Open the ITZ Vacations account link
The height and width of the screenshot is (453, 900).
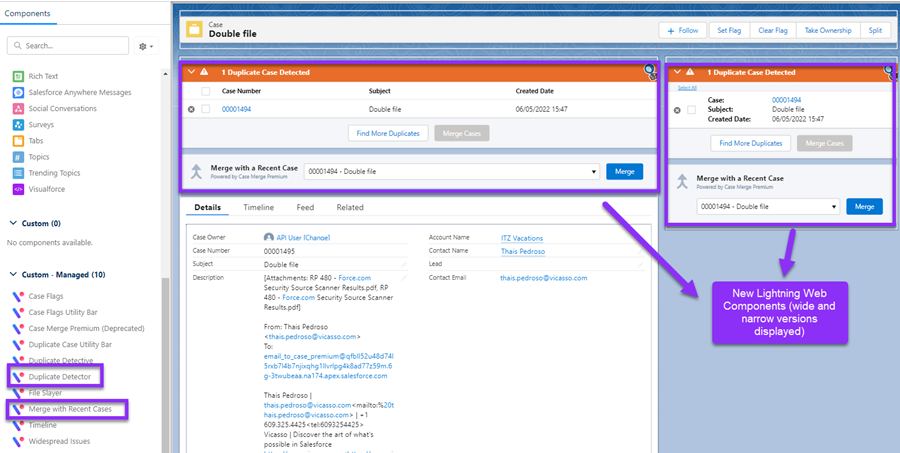[x=522, y=238]
